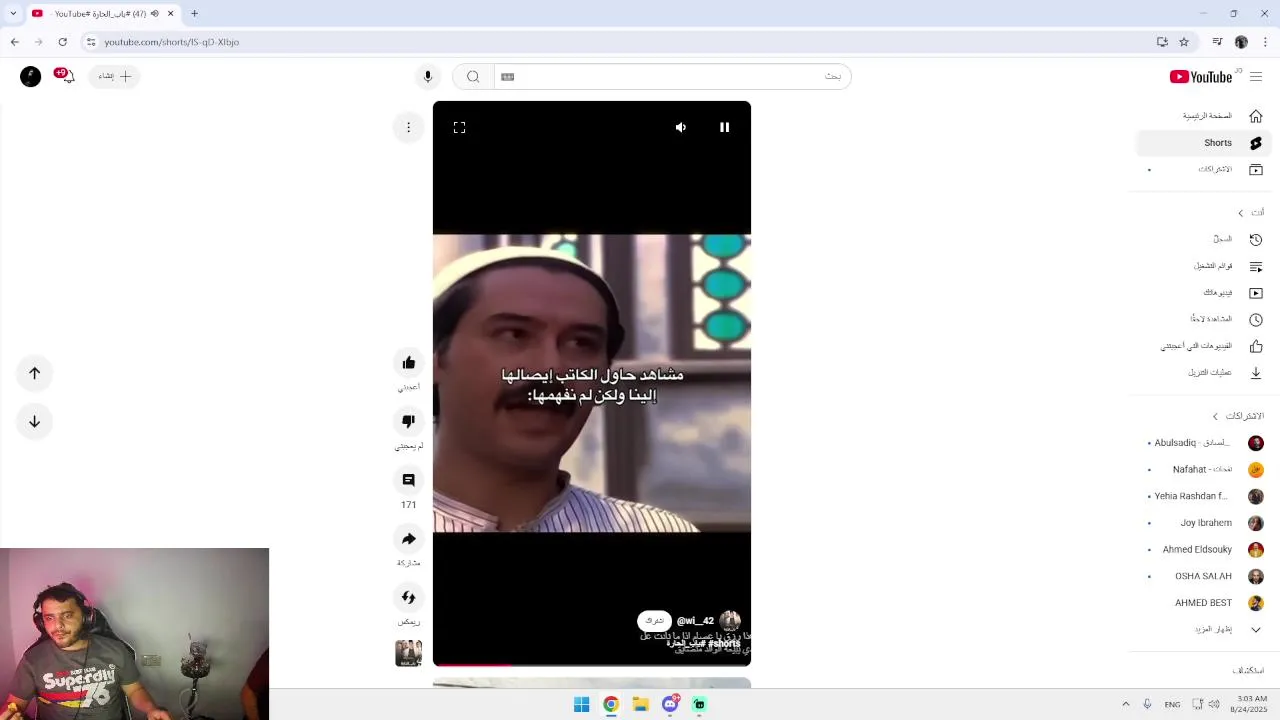
Task: Subscribe to the @wi__42 channel
Action: [654, 621]
